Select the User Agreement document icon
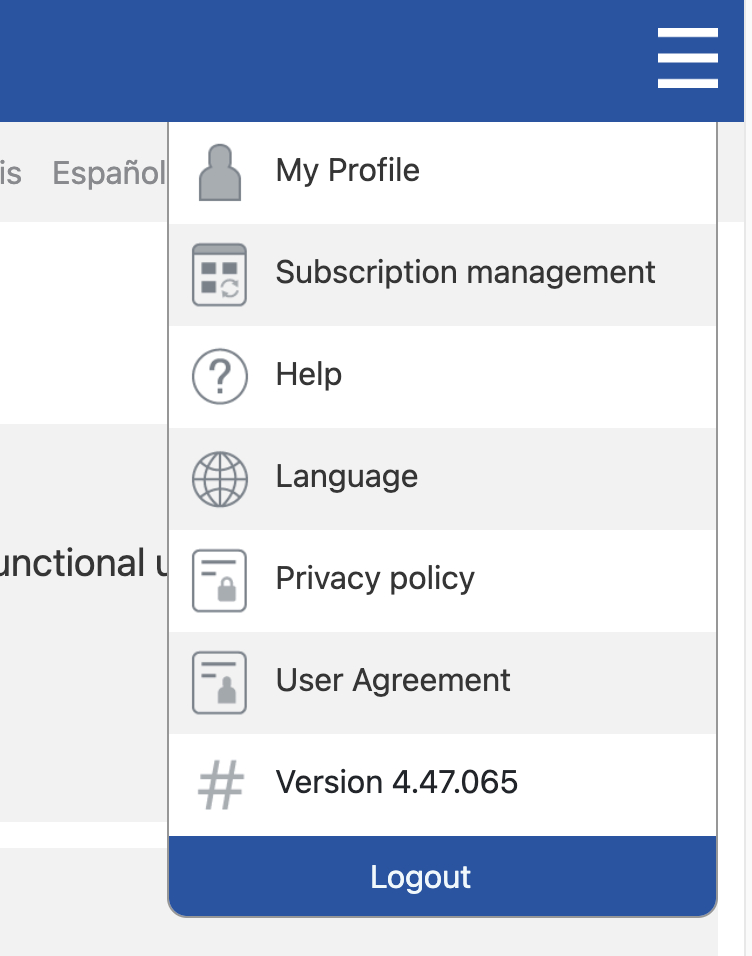752x956 pixels. click(x=218, y=682)
